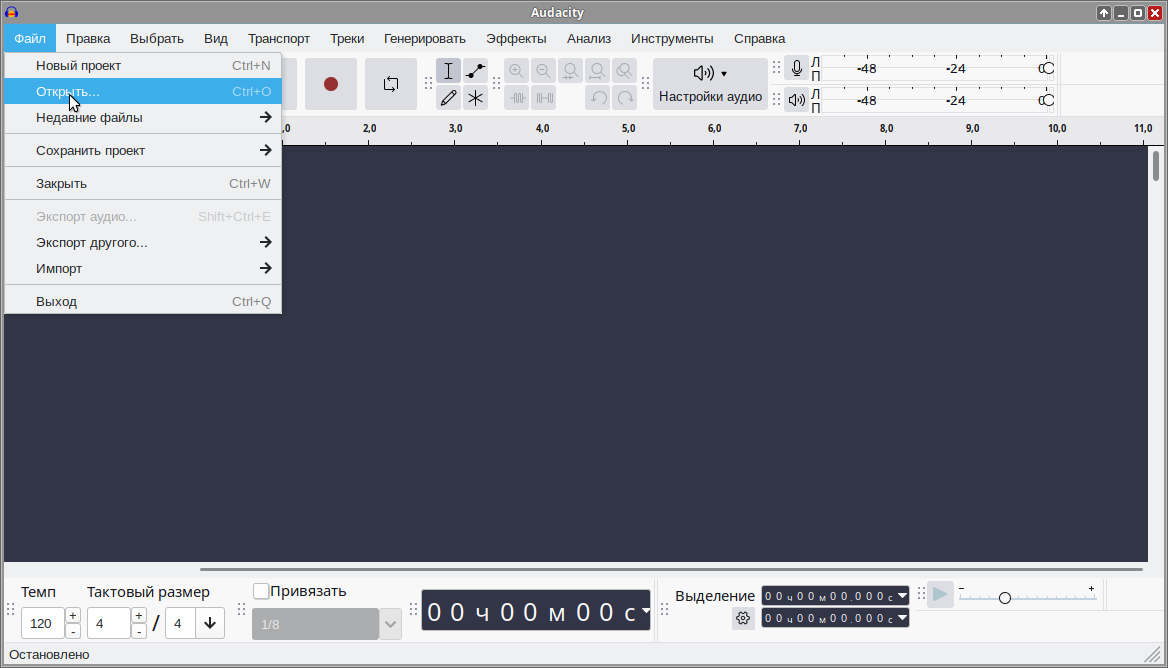Decrease time signature upper value minus

139,632
